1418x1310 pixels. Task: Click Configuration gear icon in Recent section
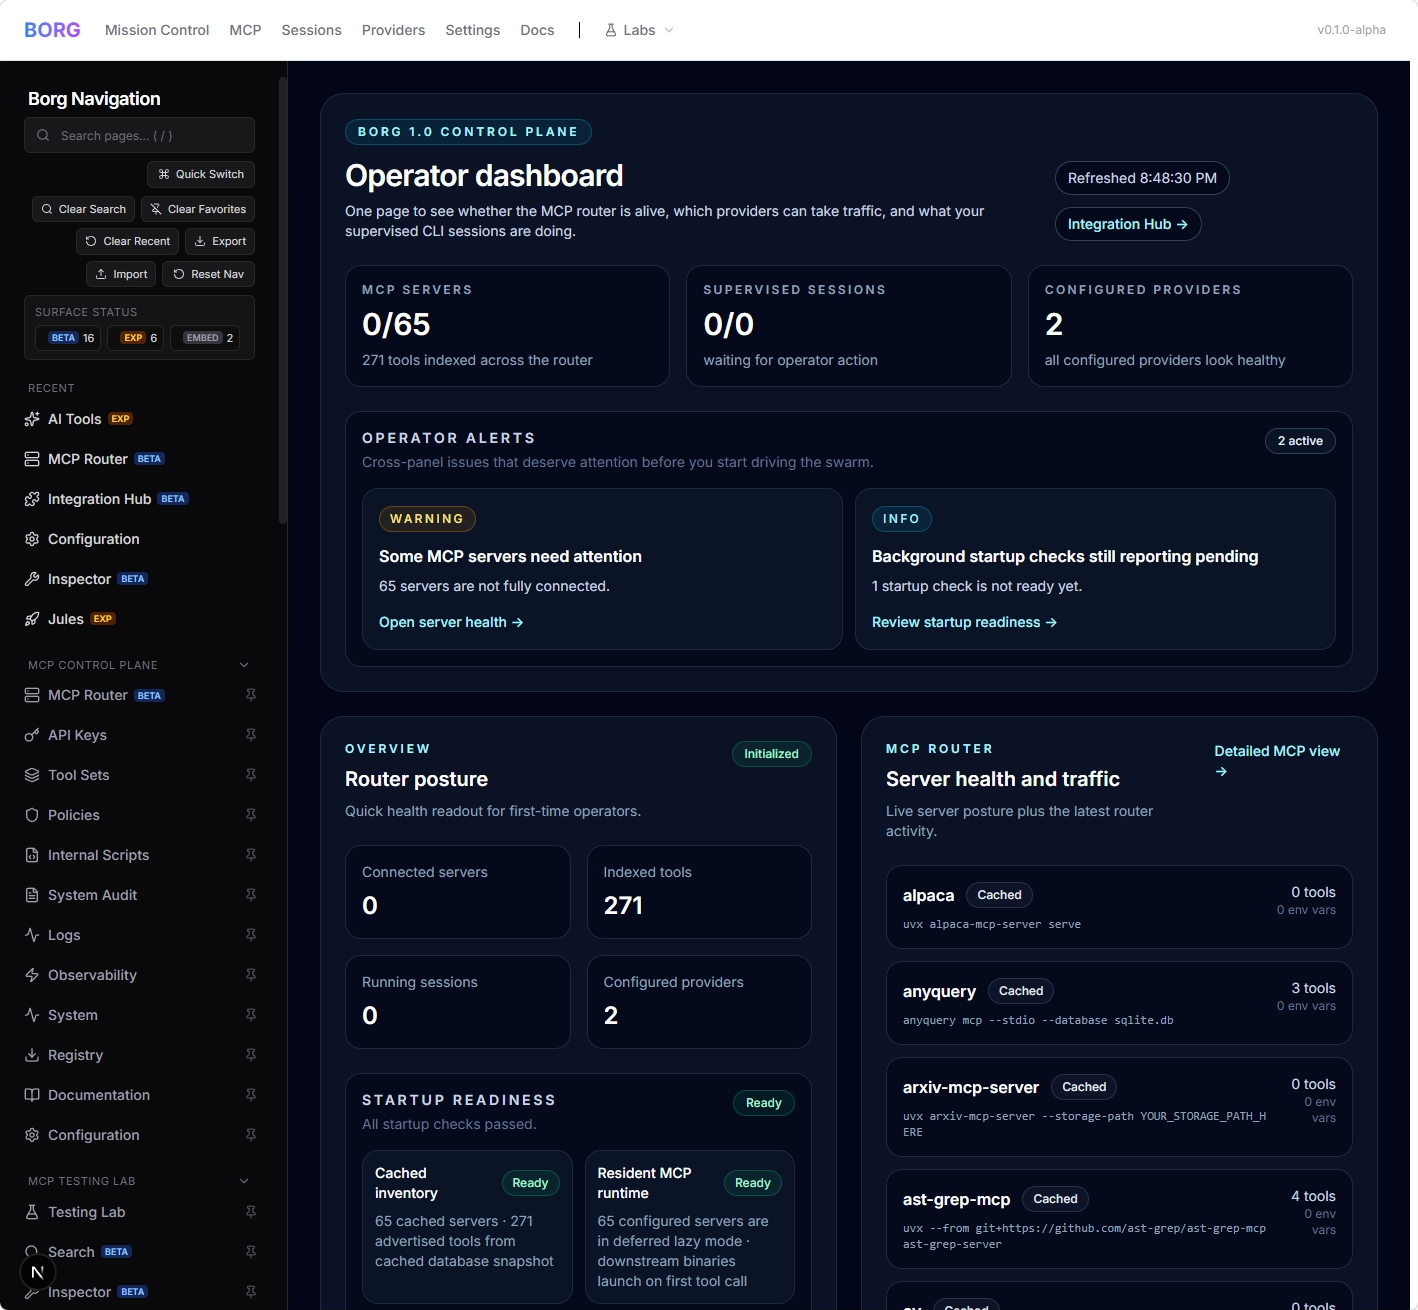tap(32, 539)
